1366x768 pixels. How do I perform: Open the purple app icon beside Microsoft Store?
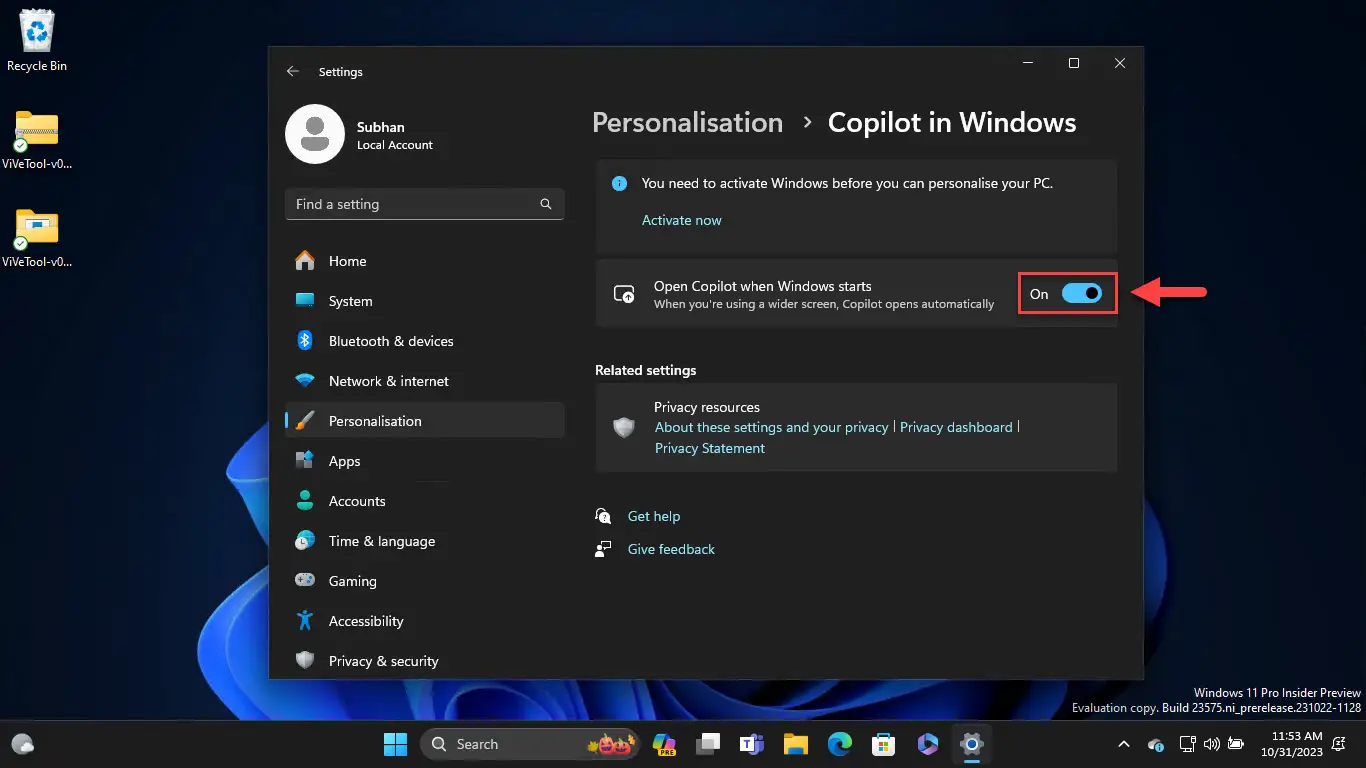927,744
